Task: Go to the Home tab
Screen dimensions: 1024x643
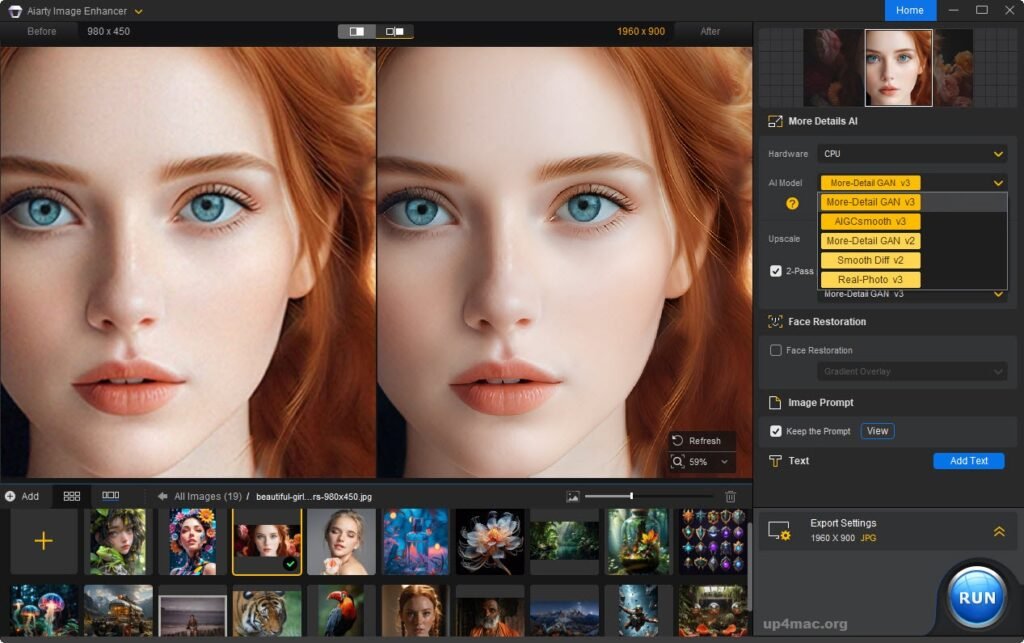Action: pyautogui.click(x=910, y=10)
